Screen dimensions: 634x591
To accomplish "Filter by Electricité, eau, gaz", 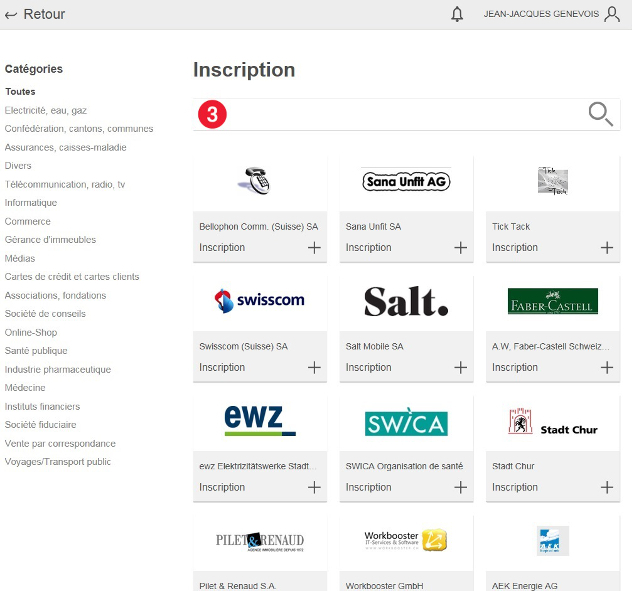I will (x=46, y=110).
